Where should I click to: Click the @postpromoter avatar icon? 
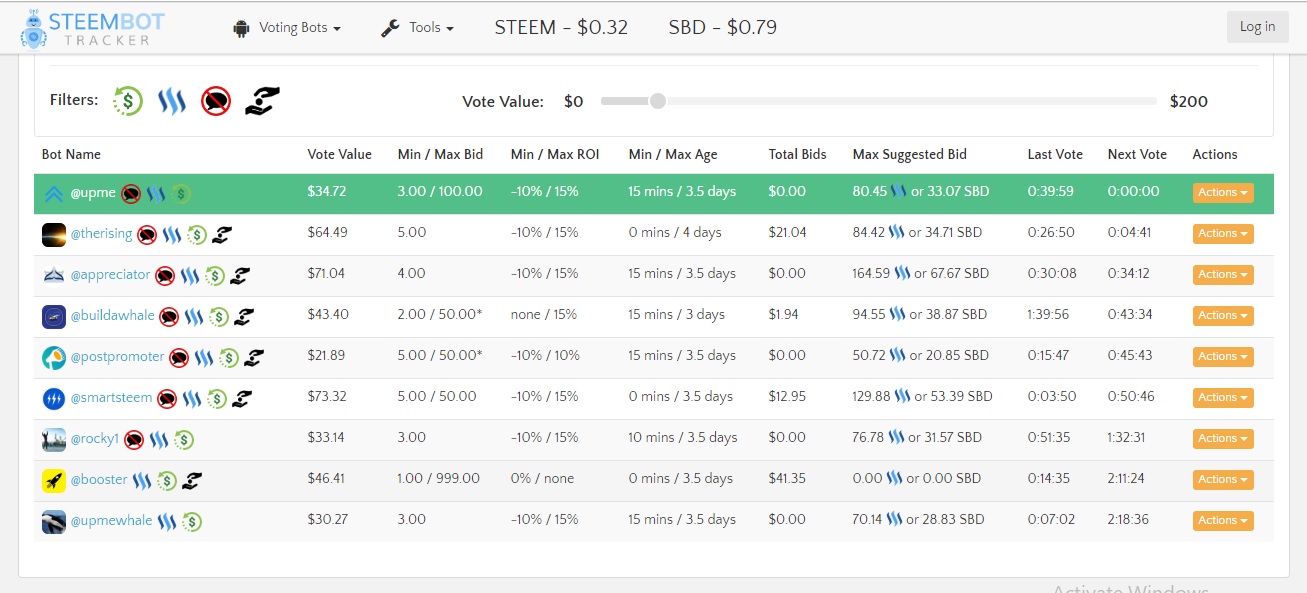tap(54, 357)
